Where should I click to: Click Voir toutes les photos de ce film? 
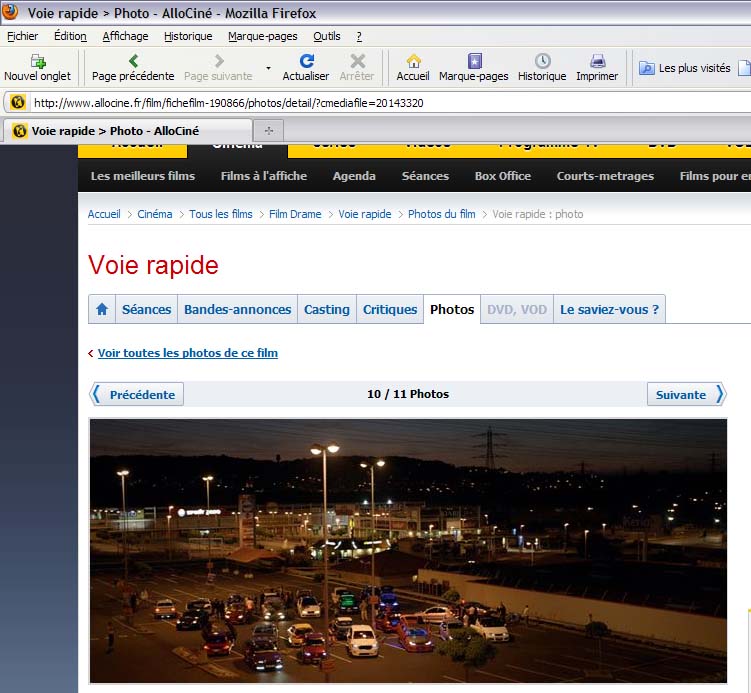tap(188, 353)
